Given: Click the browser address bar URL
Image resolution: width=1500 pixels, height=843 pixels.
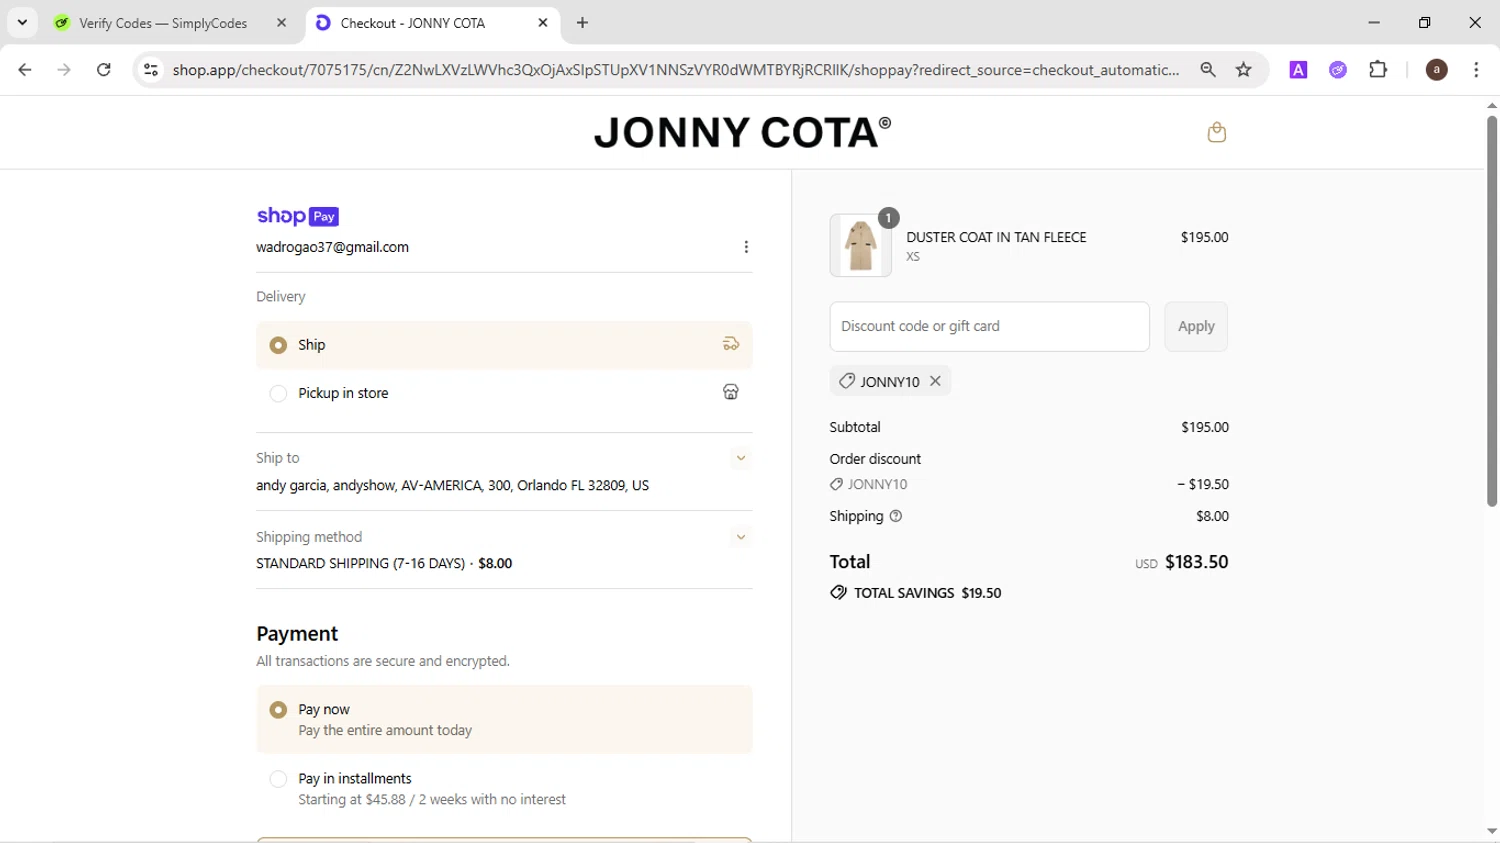Looking at the screenshot, I should (676, 69).
